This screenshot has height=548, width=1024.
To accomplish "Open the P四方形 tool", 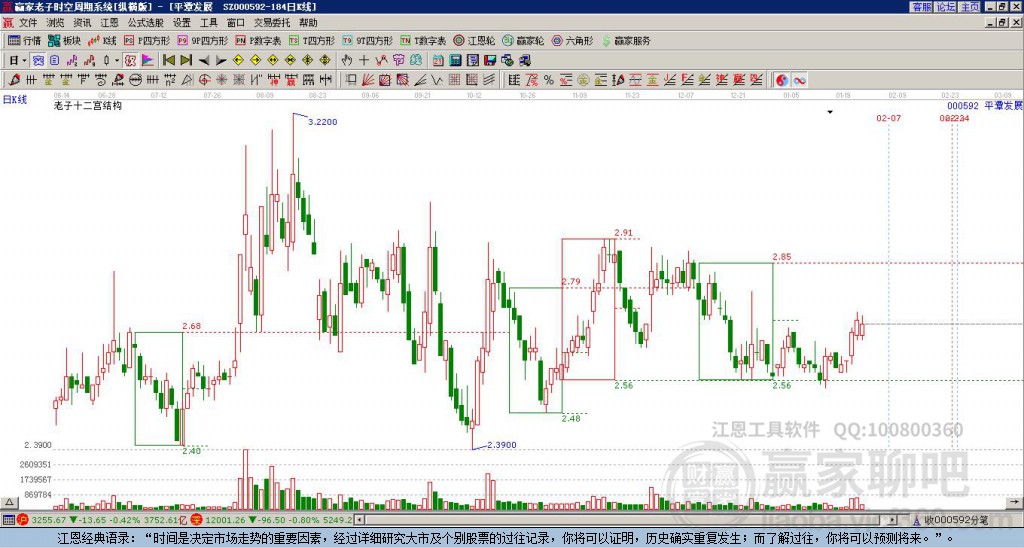I will [147, 40].
